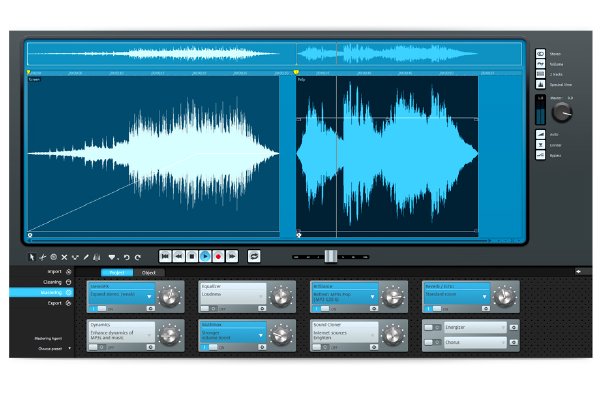Viewport: 600px width, 395px height.
Task: Open the marker triangle dropdown in toolbar
Action: click(x=112, y=257)
